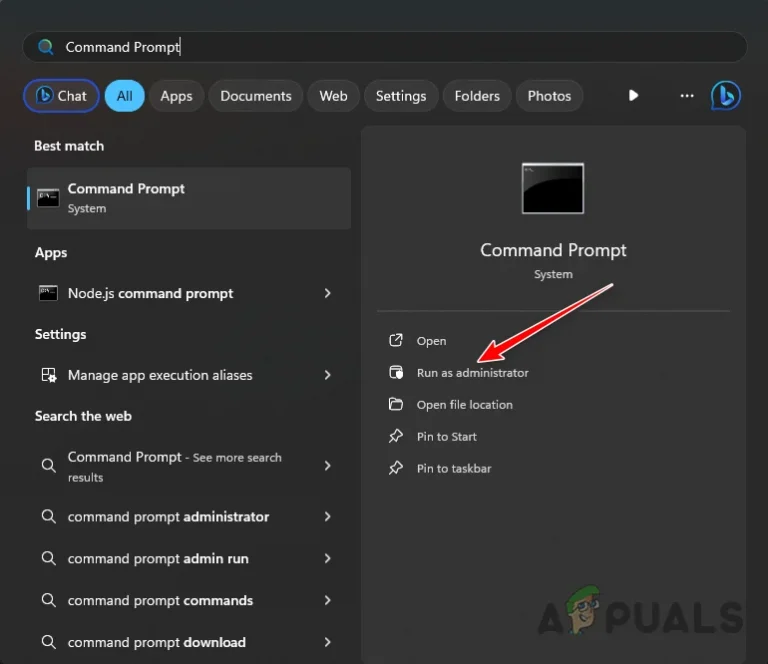Viewport: 768px width, 664px height.
Task: Open the Chat tab with Bing
Action: click(61, 96)
